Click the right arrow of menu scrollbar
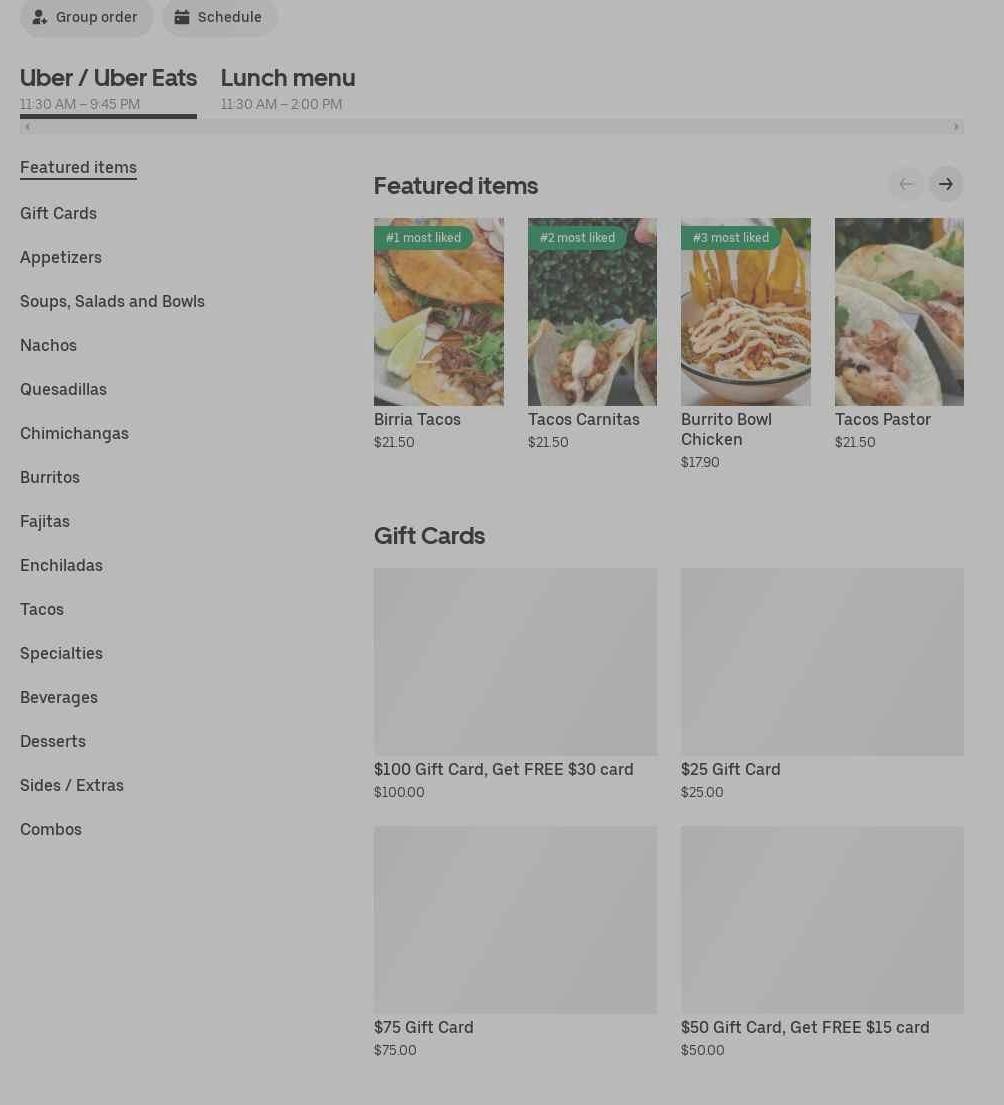The width and height of the screenshot is (1004, 1105). pyautogui.click(x=956, y=127)
